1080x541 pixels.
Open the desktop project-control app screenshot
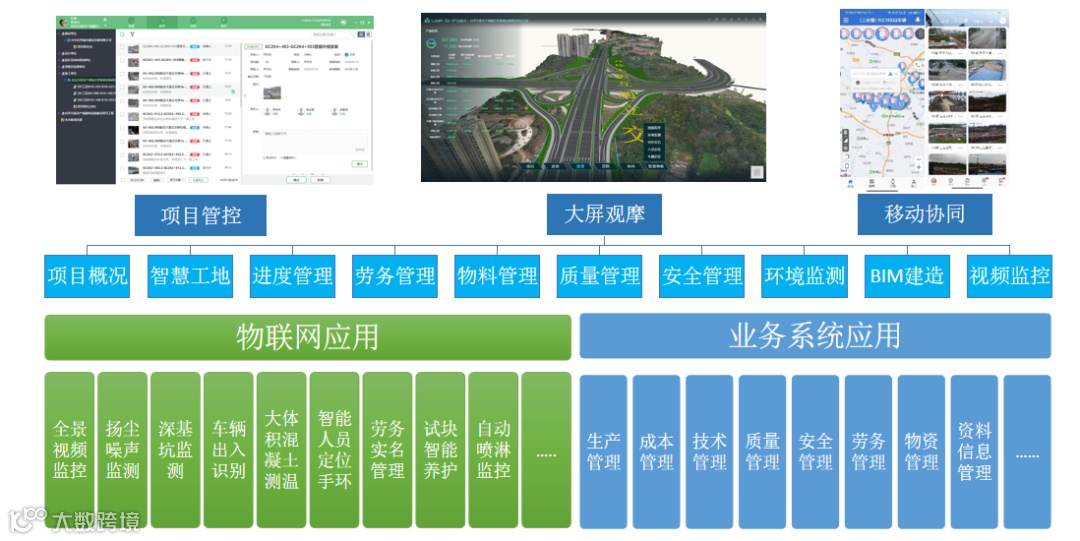point(215,100)
